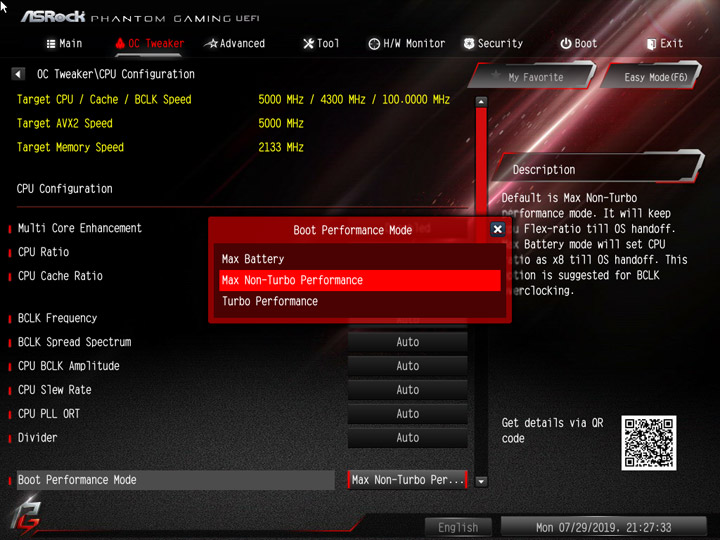Click the scrollbar down arrow
This screenshot has height=540, width=720.
pos(481,482)
